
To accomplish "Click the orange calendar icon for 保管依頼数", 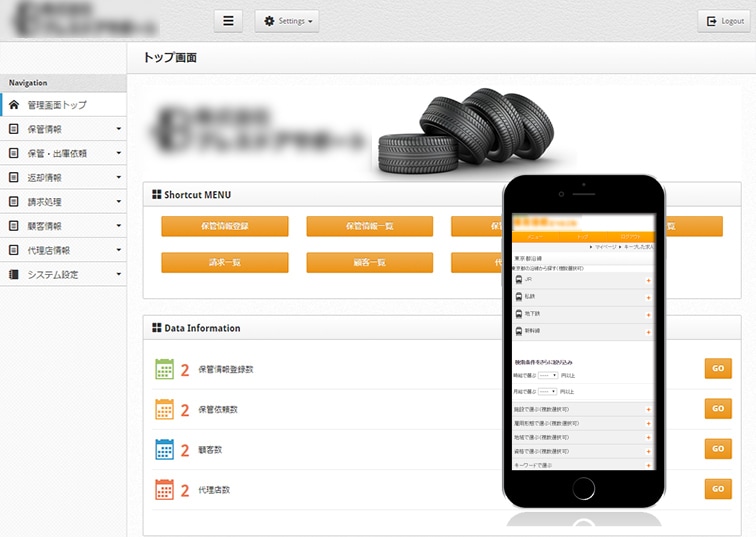I will (164, 409).
